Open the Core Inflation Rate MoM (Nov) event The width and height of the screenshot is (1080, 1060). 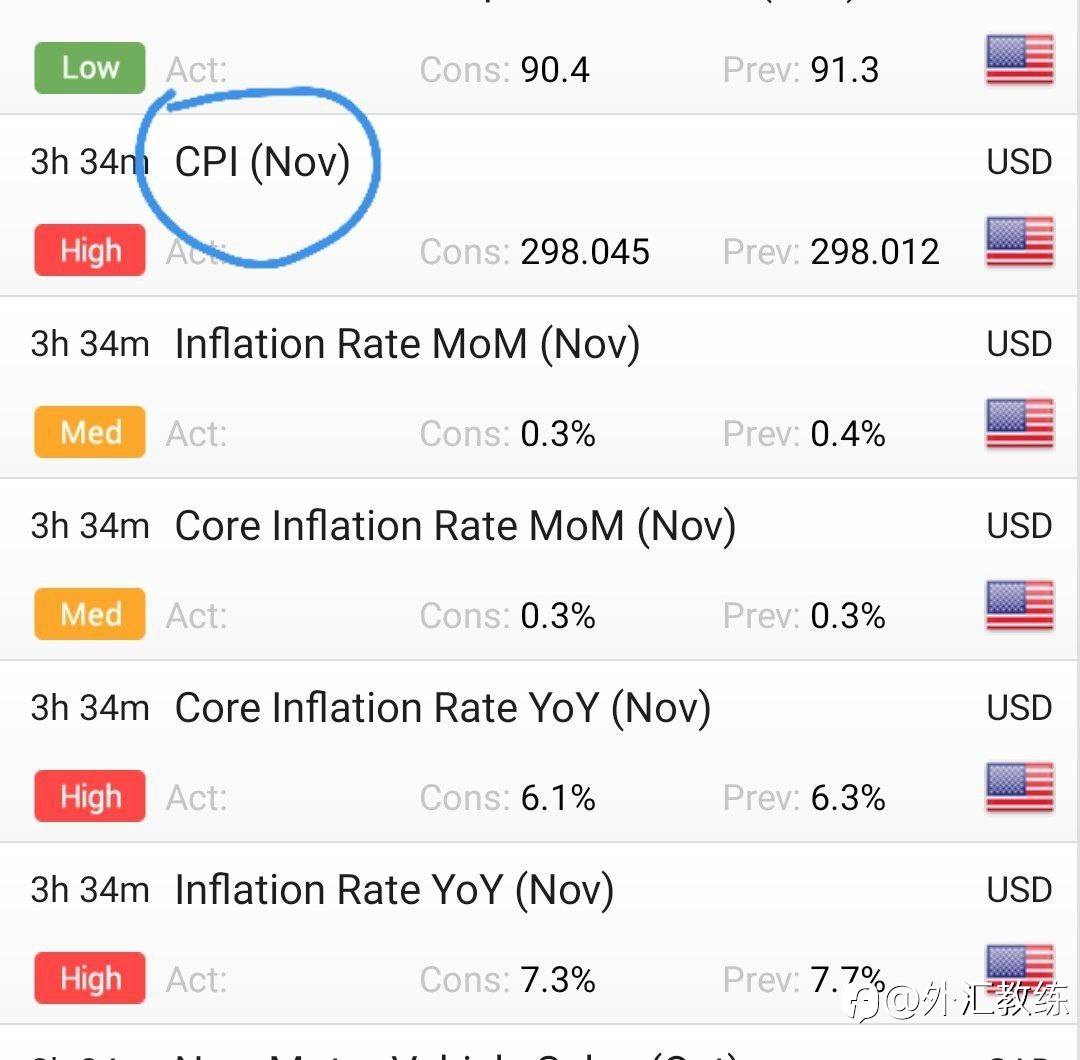pyautogui.click(x=455, y=526)
